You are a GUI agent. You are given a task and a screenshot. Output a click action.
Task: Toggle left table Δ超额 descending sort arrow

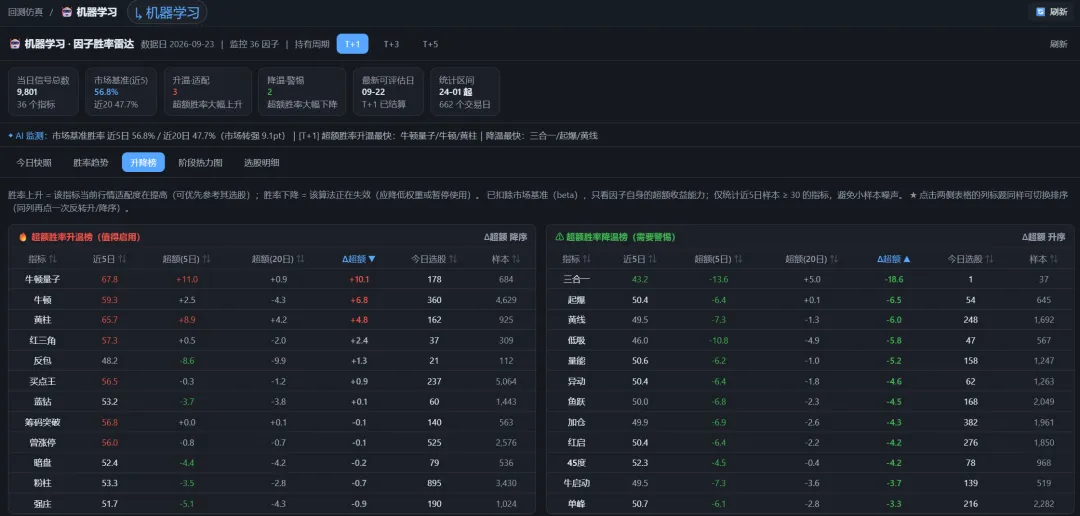[x=372, y=259]
